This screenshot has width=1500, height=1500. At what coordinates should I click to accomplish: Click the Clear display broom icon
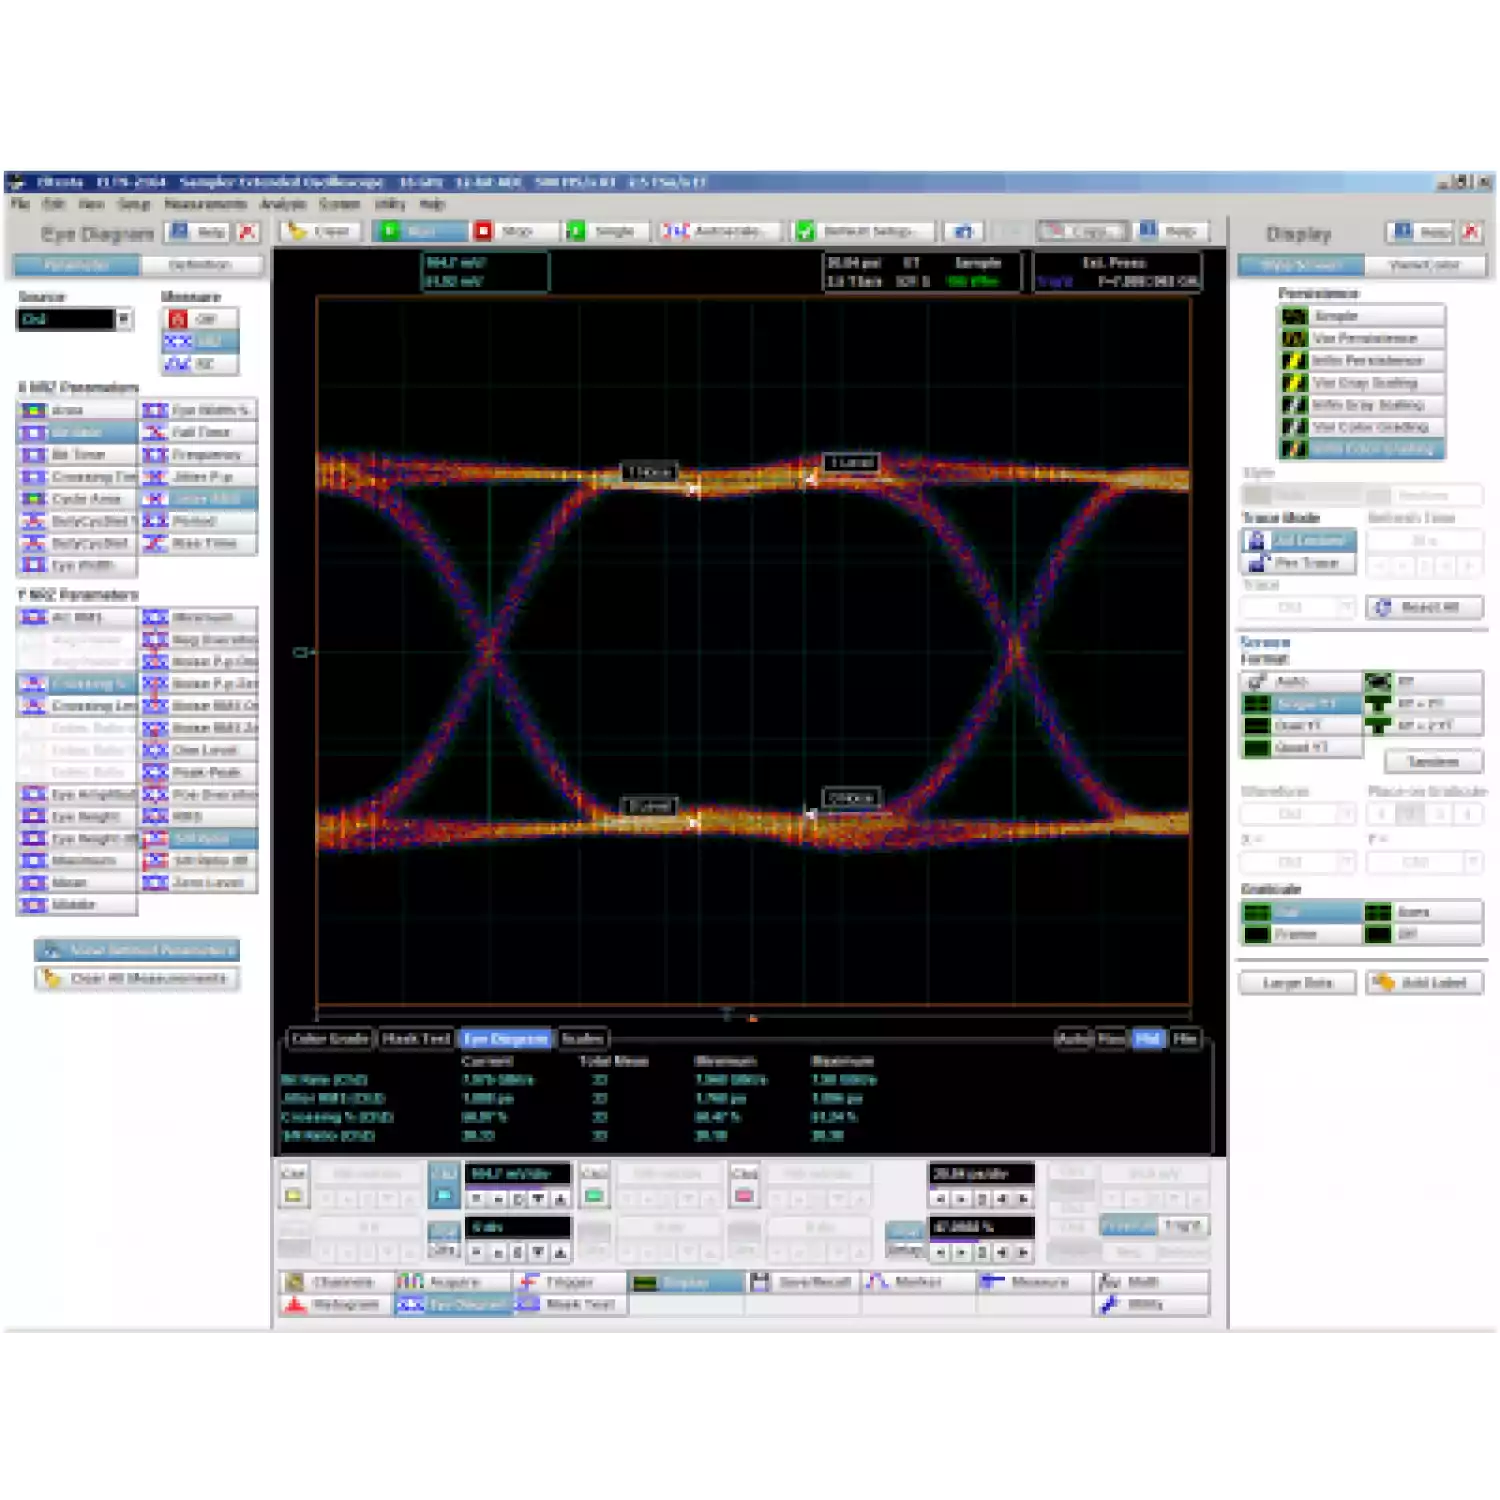(320, 231)
